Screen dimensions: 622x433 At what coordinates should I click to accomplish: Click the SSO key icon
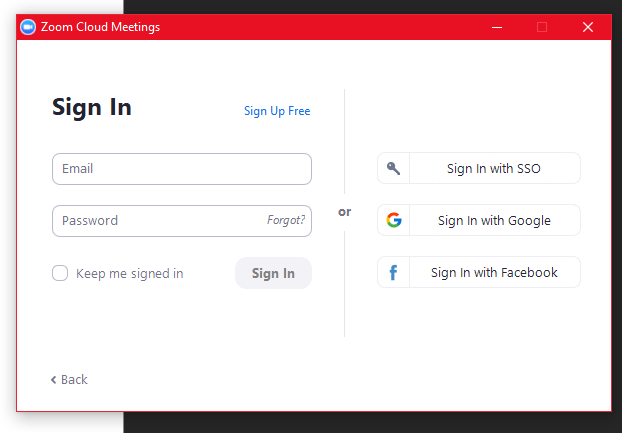click(x=393, y=168)
